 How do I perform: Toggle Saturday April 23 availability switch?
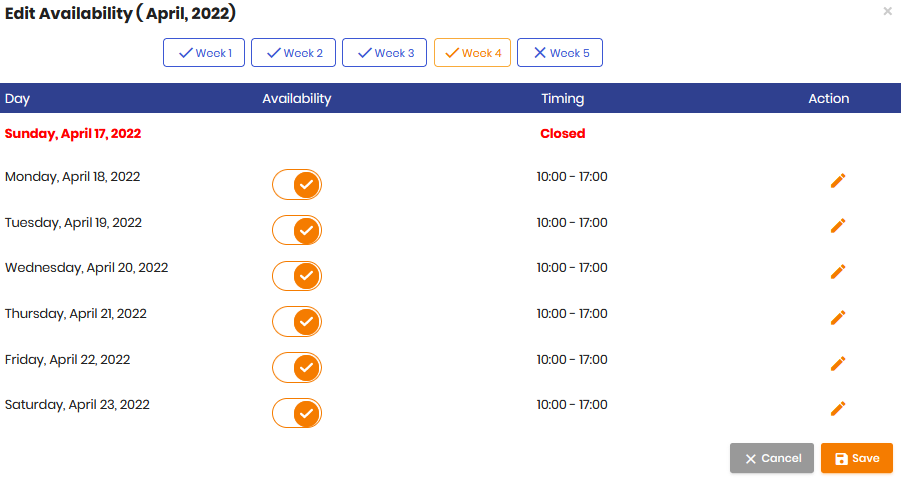point(297,413)
